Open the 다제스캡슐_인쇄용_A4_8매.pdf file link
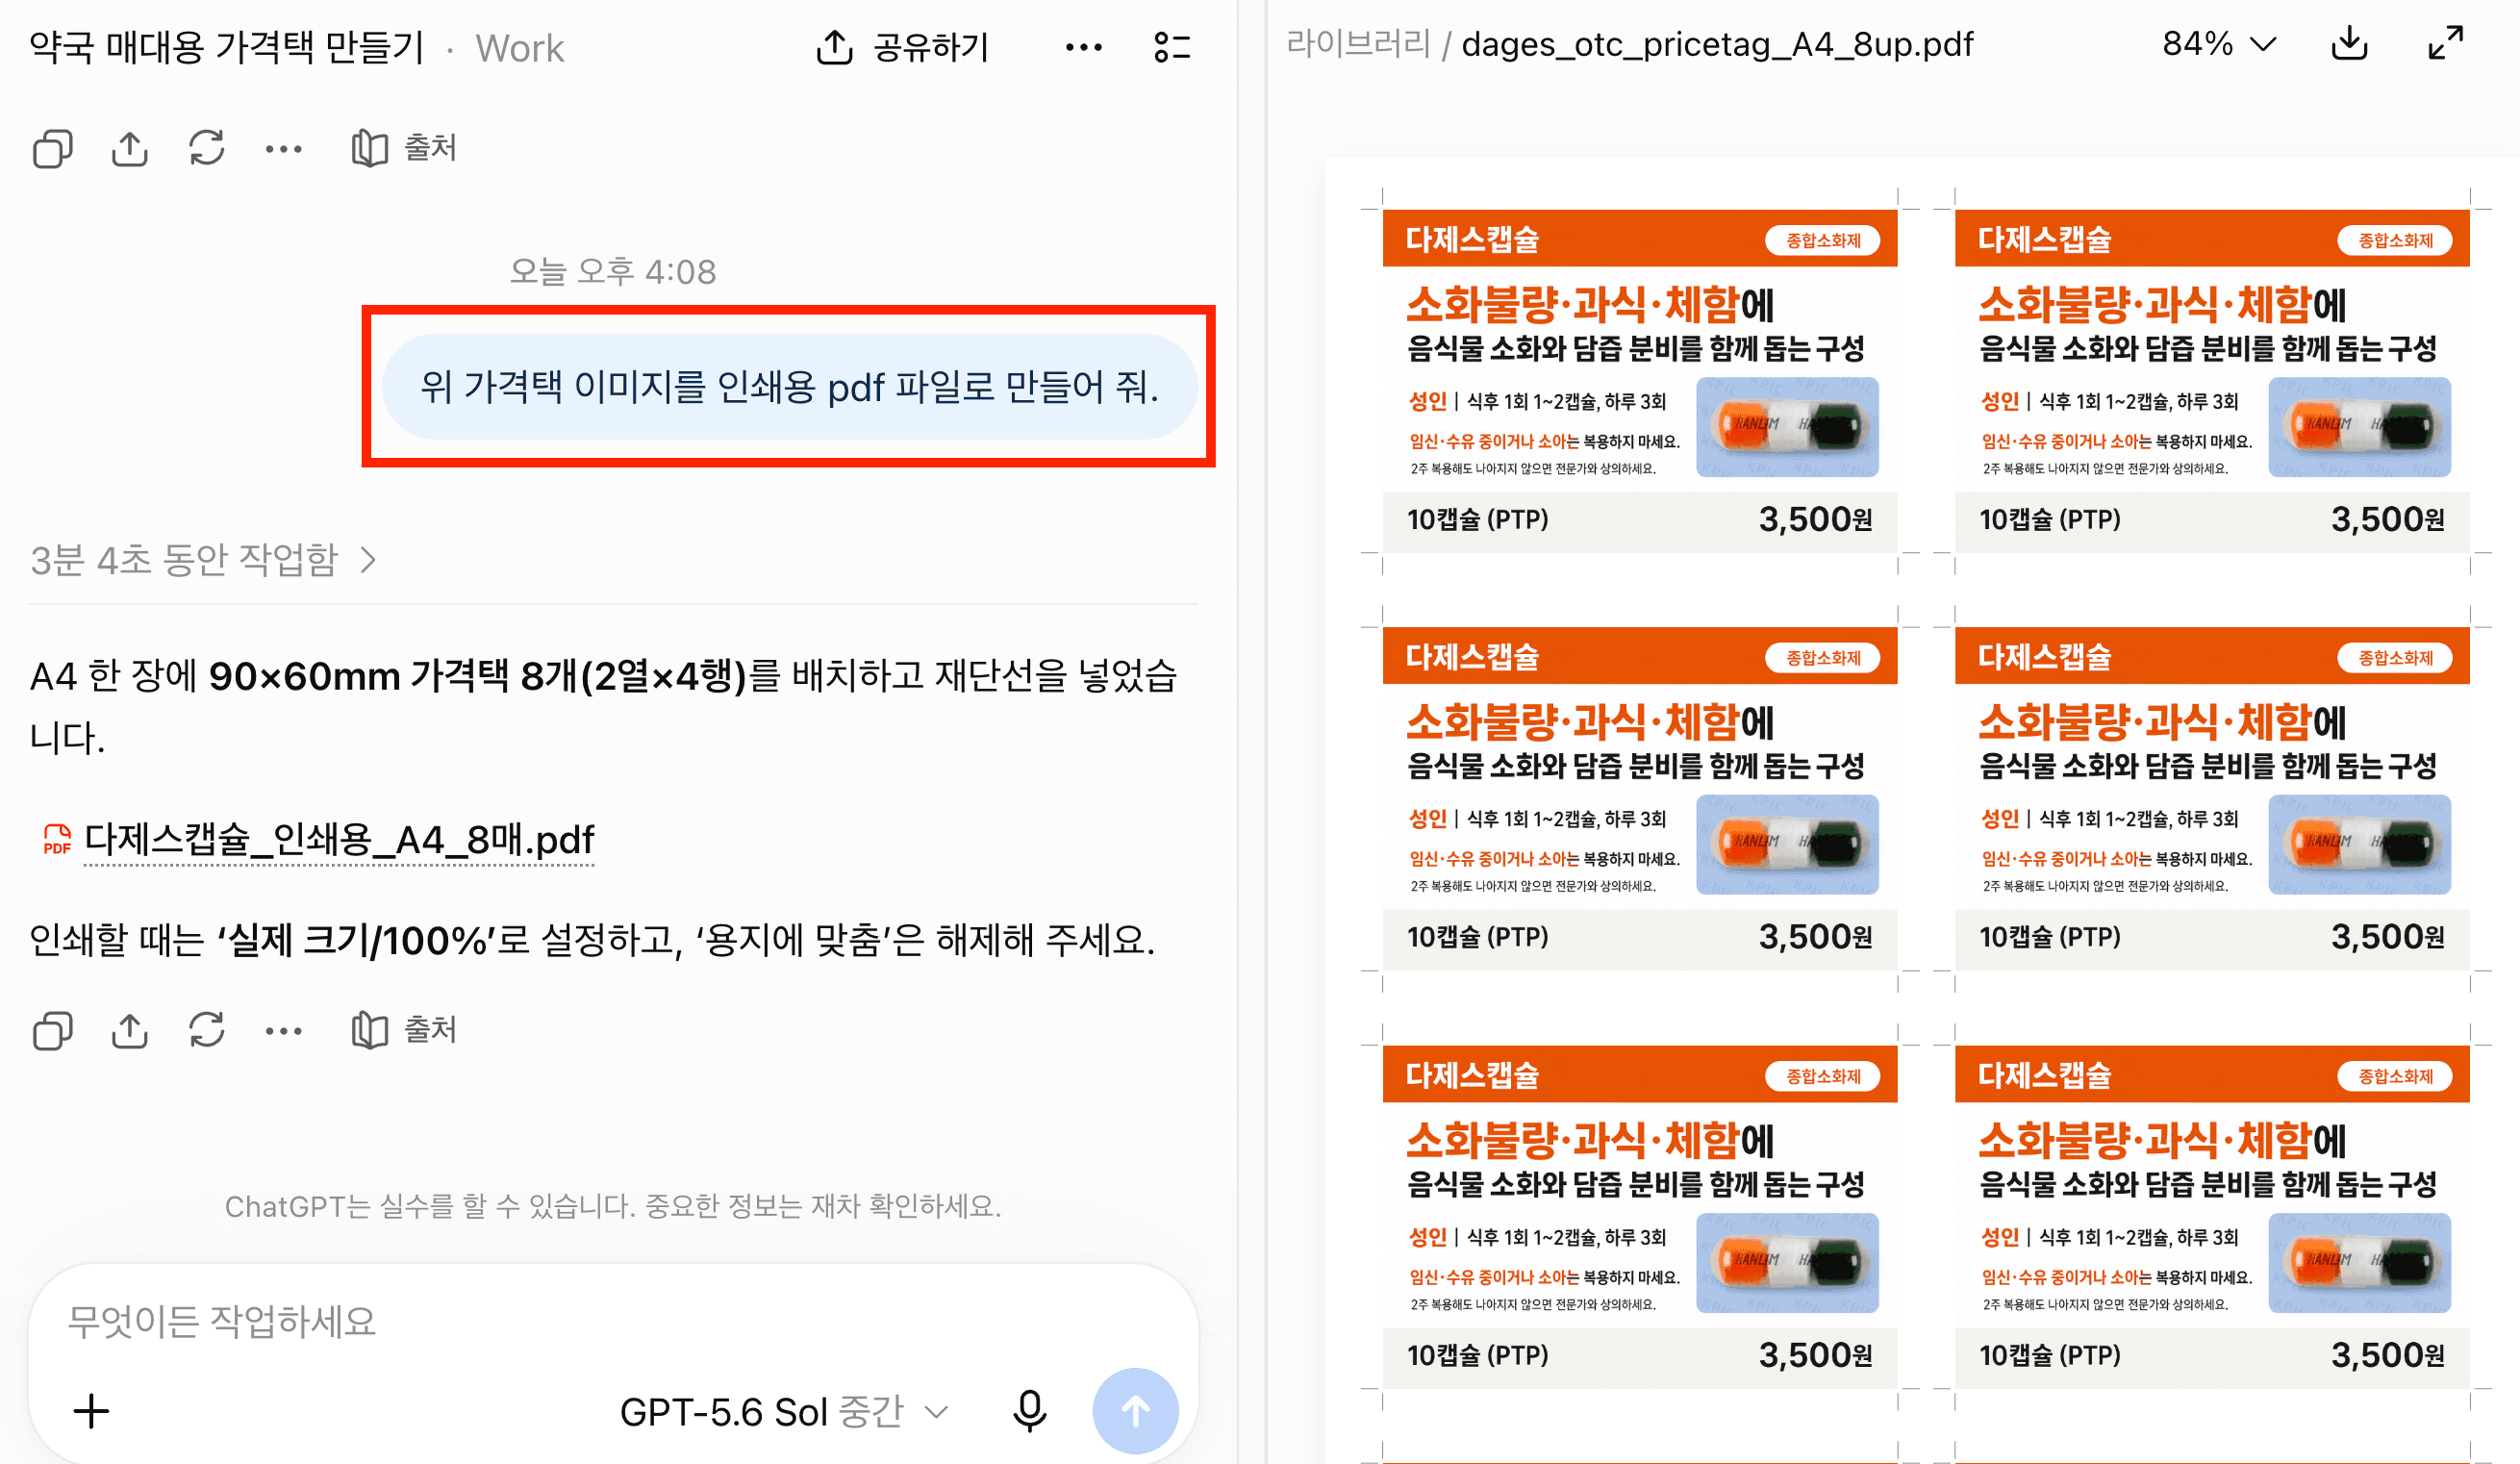The height and width of the screenshot is (1464, 2520). click(x=339, y=840)
